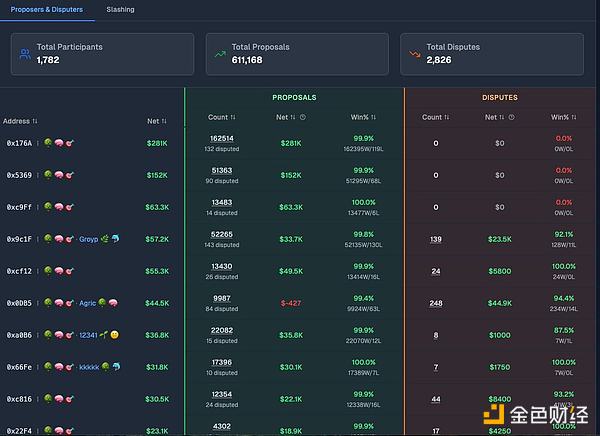Click the Total Proposals green trend icon
Viewport: 600px width, 436px height.
[x=219, y=53]
